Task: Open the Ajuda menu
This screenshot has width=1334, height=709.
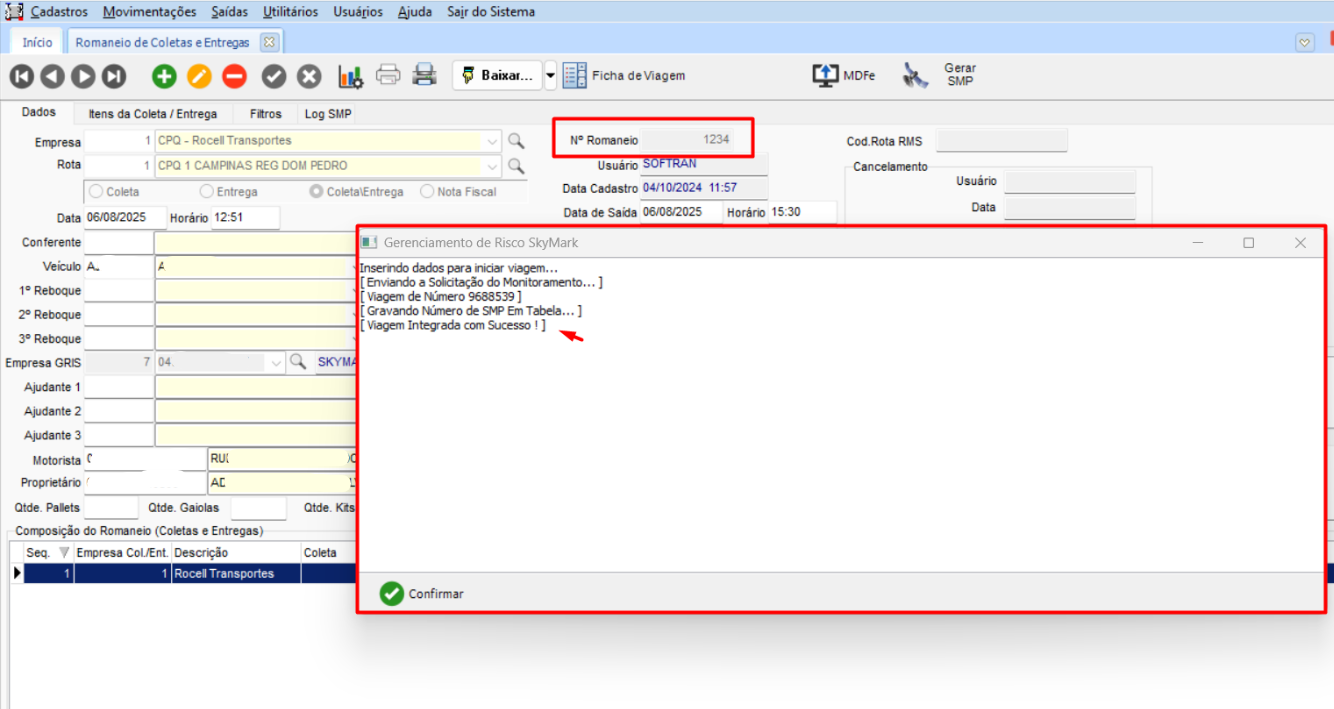Action: coord(415,12)
